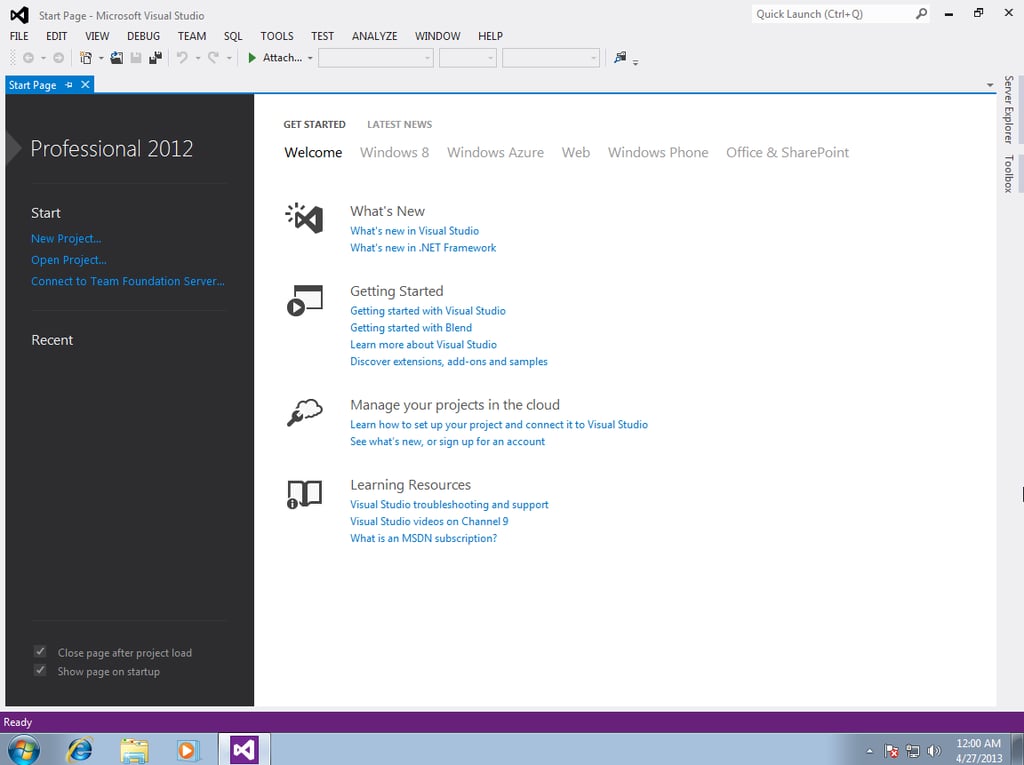Click the Learning Resources book icon
This screenshot has height=765, width=1024.
(x=304, y=495)
